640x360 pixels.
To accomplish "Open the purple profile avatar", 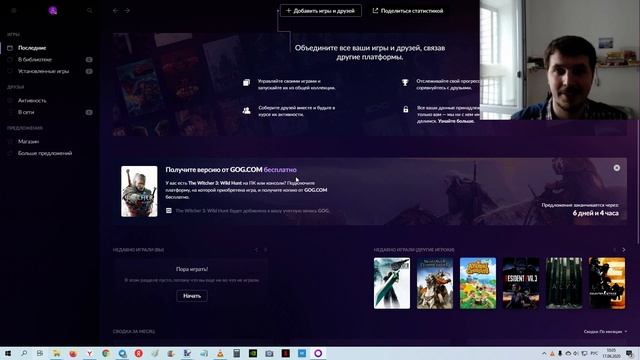I will (x=53, y=11).
